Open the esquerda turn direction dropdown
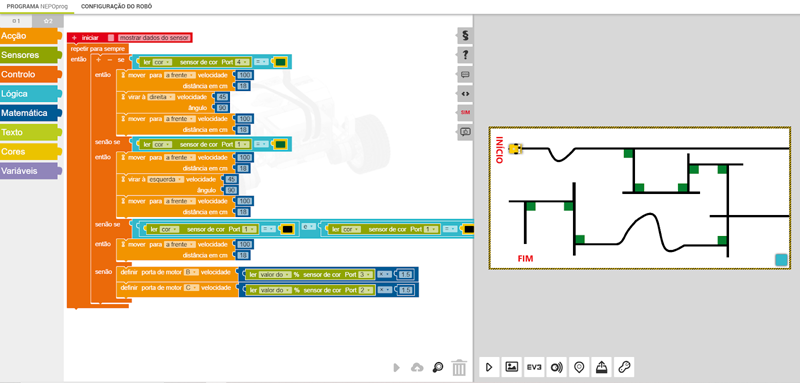The width and height of the screenshot is (800, 383). [165, 180]
